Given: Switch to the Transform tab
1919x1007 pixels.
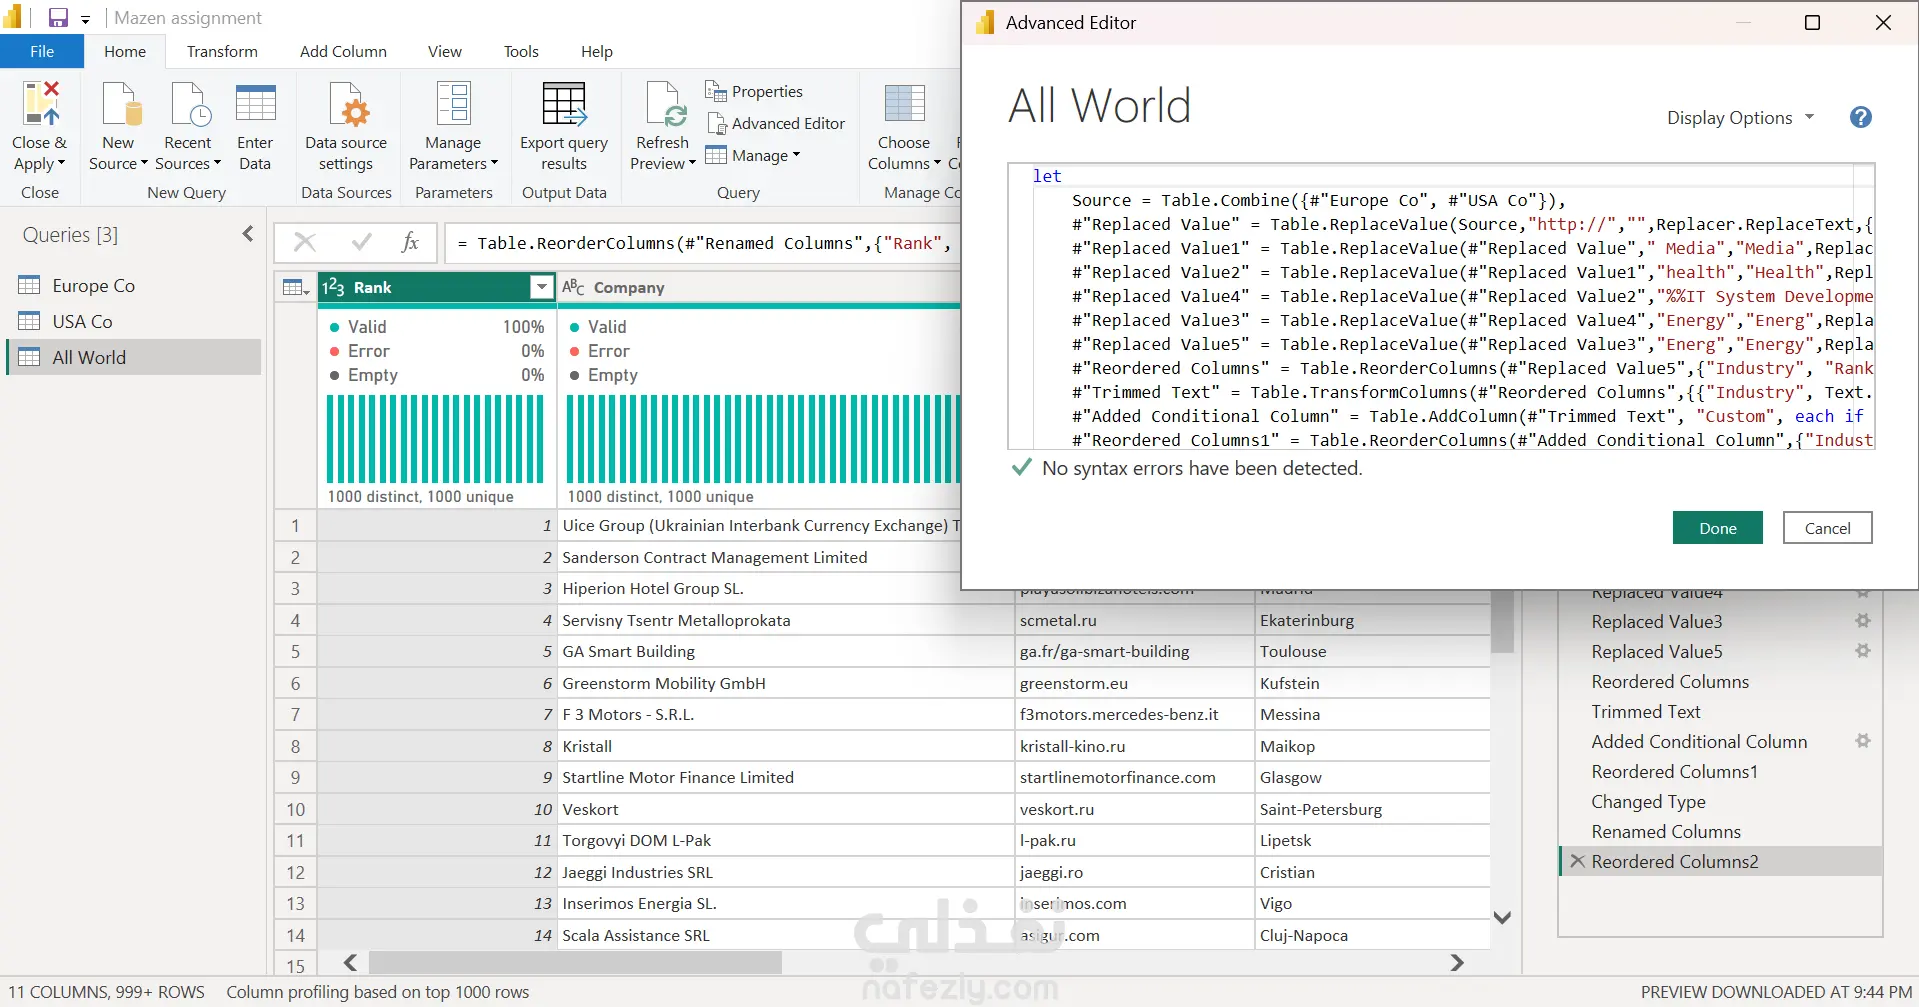Looking at the screenshot, I should [x=222, y=51].
